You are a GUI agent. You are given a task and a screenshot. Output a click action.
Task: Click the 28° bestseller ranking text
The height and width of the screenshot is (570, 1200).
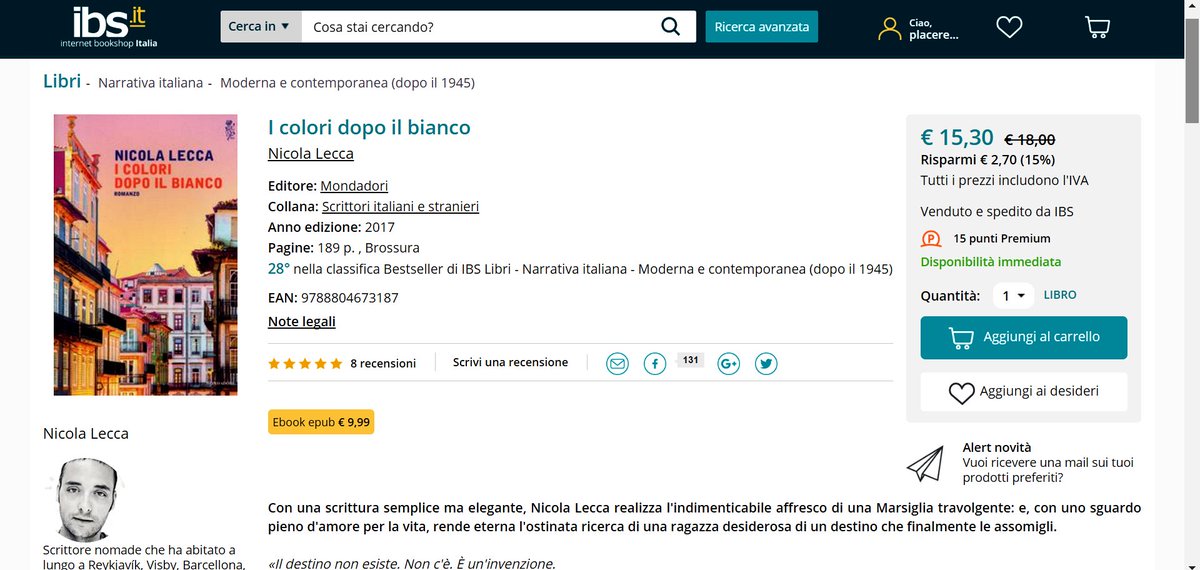point(580,268)
